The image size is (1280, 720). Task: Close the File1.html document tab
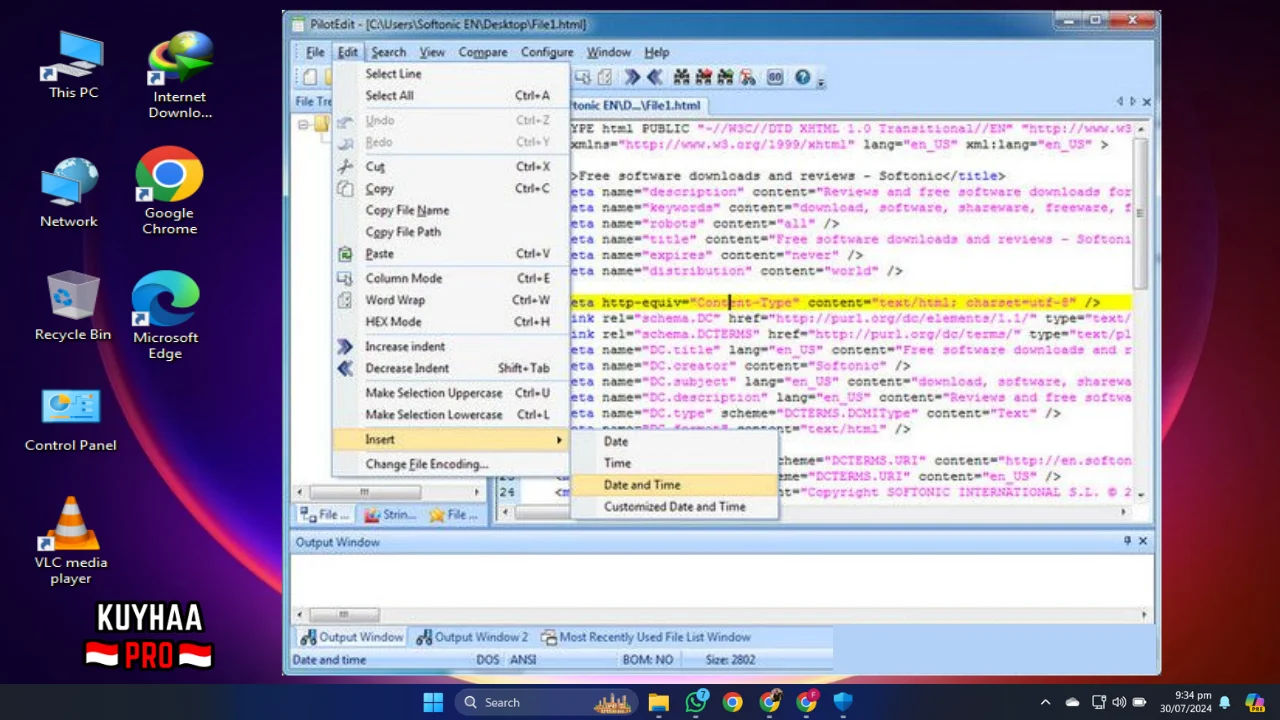tap(1146, 102)
